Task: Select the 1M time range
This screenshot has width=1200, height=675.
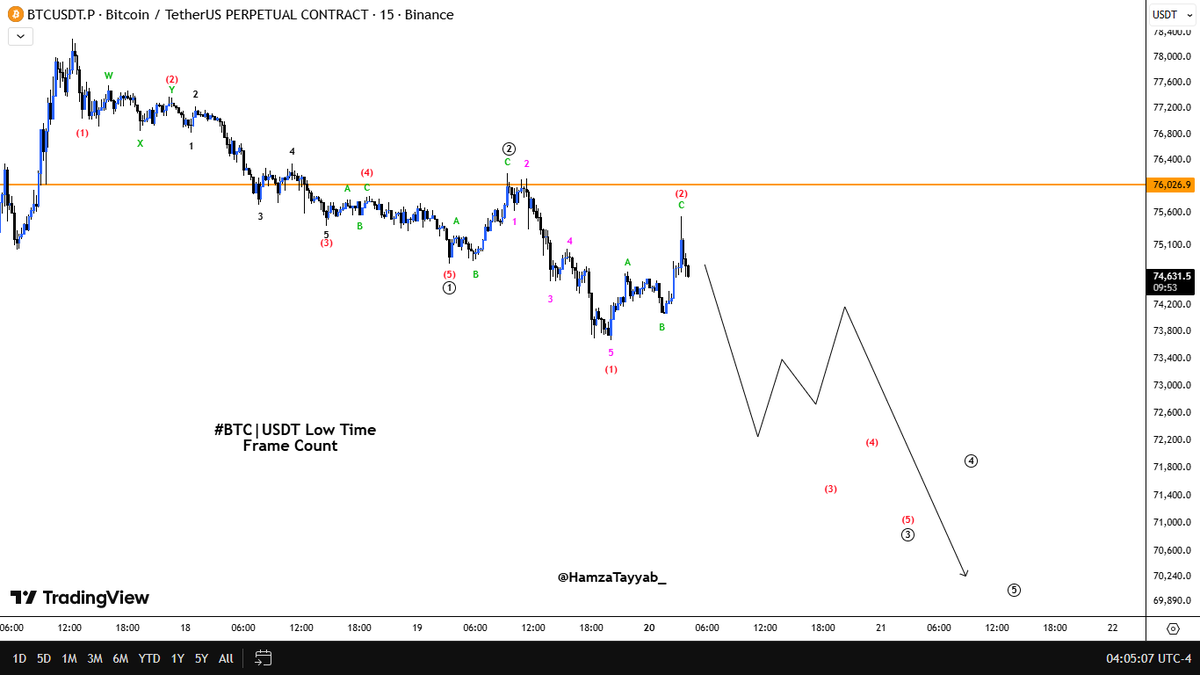Action: pos(70,658)
